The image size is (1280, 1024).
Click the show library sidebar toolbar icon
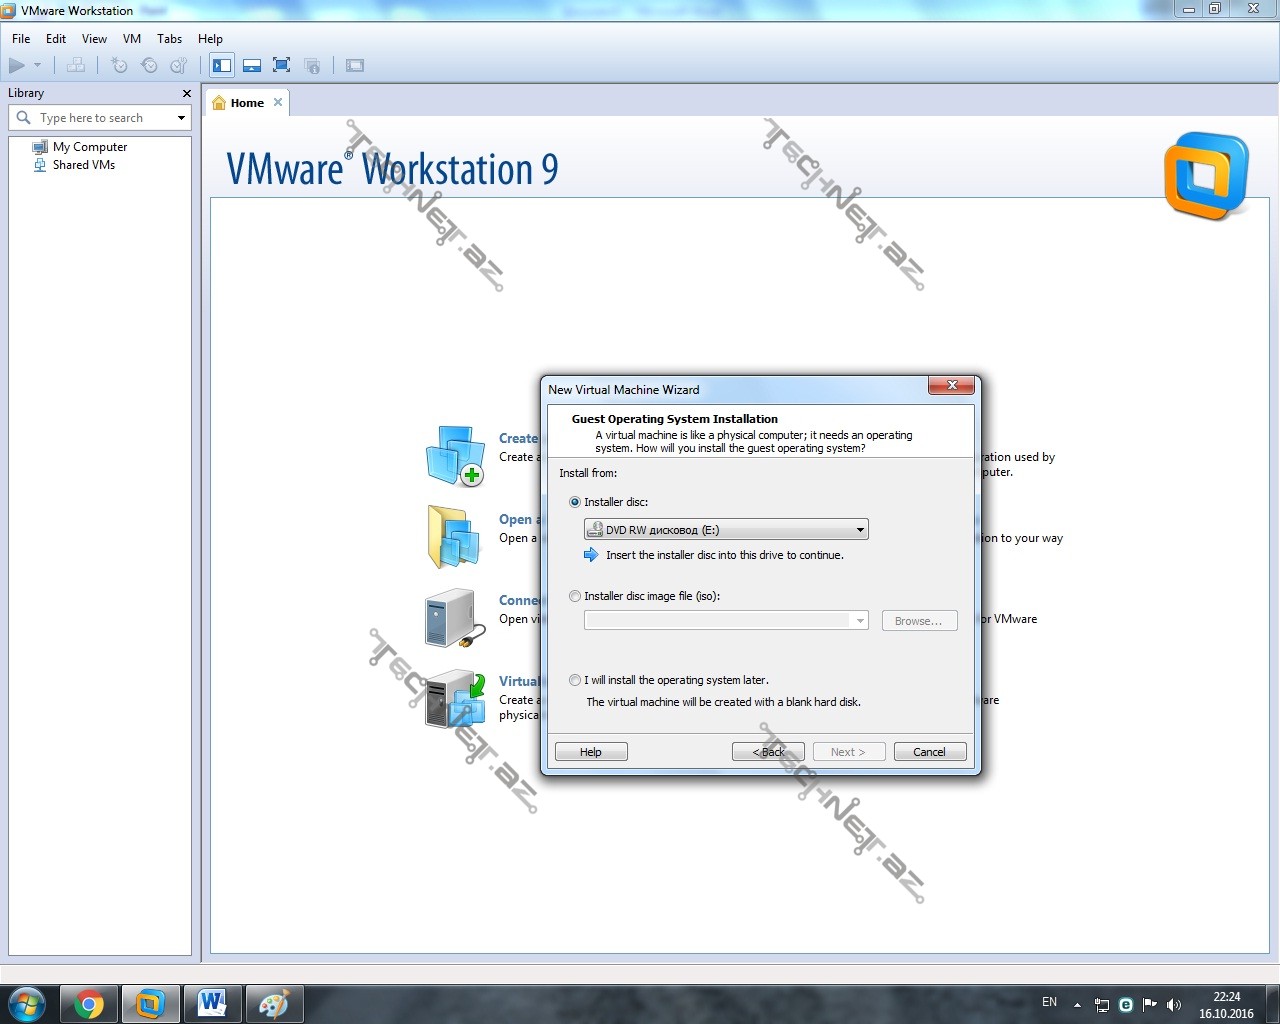(222, 66)
